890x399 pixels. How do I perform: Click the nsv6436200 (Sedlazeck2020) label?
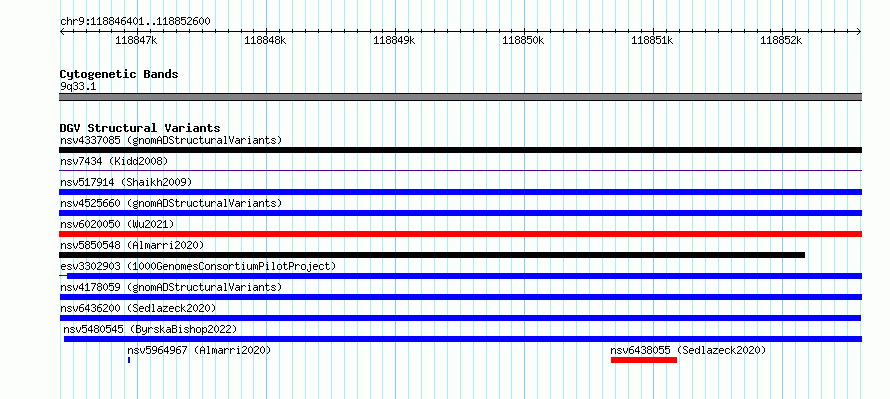[x=138, y=308]
